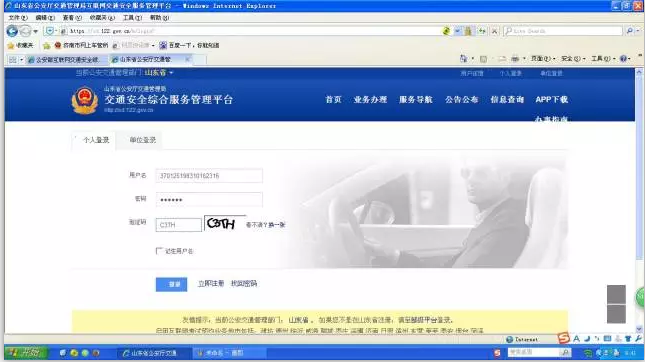Go to 首页 in site navigation
The width and height of the screenshot is (645, 362).
[x=333, y=100]
